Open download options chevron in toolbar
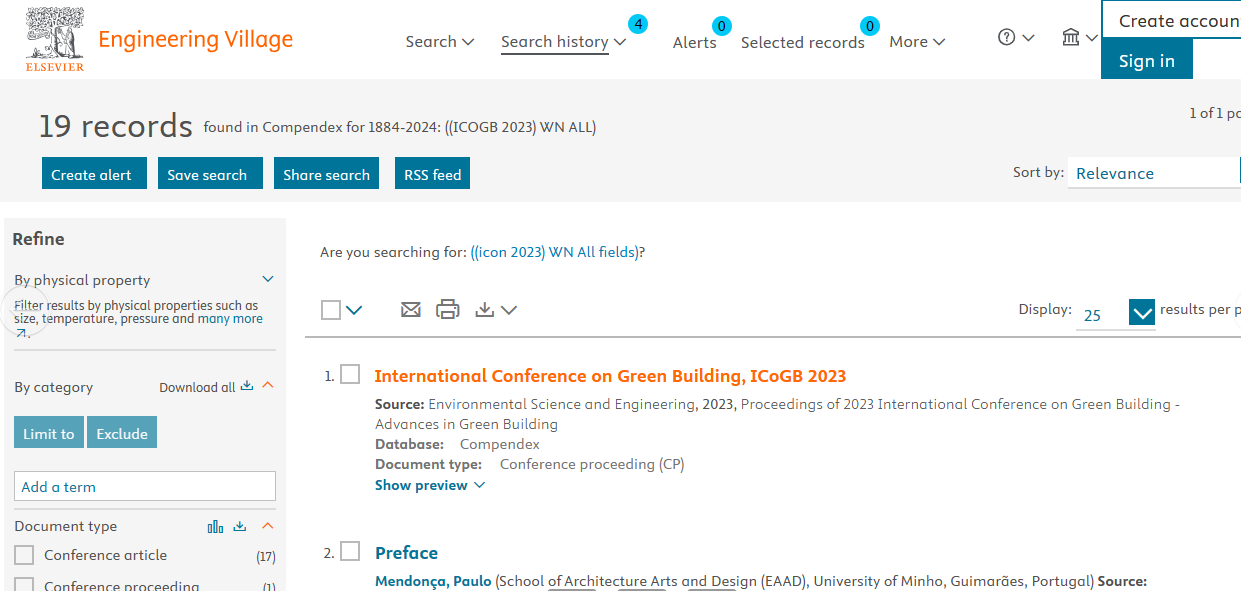The width and height of the screenshot is (1241, 591). 509,310
